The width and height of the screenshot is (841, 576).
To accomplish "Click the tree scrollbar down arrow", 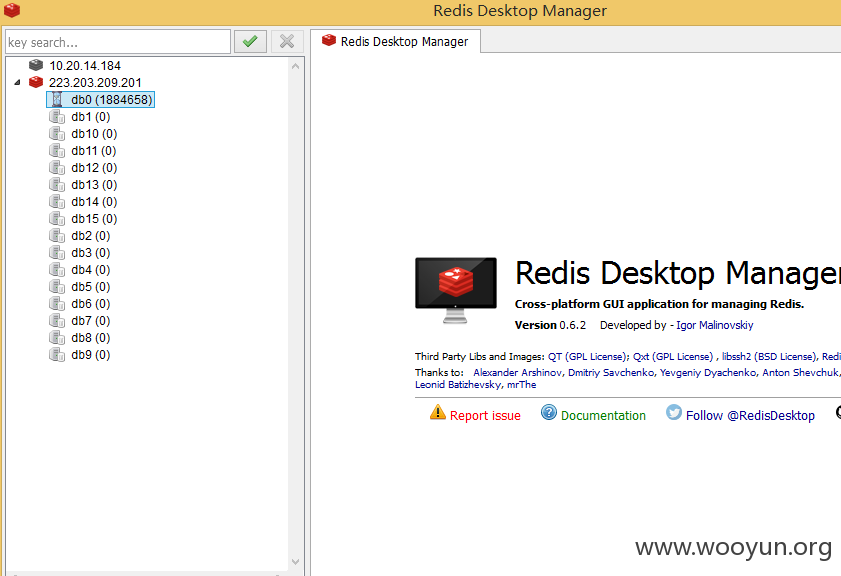I will [x=296, y=562].
